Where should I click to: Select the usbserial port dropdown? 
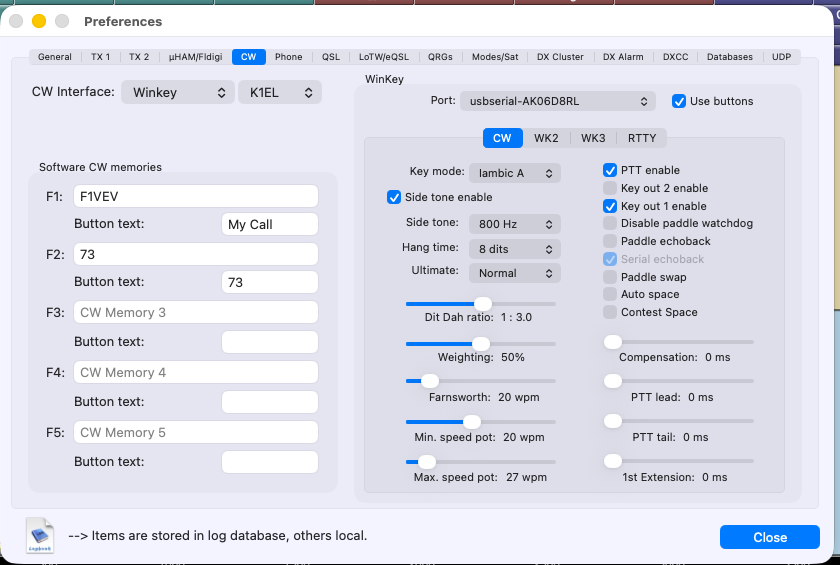[x=558, y=101]
